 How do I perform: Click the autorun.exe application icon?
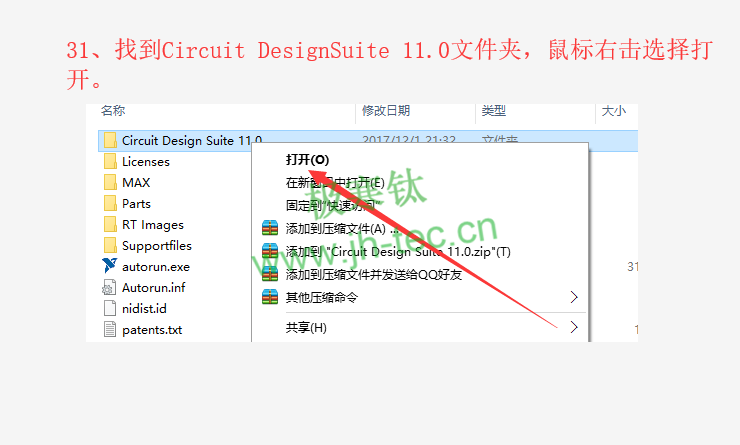(109, 266)
